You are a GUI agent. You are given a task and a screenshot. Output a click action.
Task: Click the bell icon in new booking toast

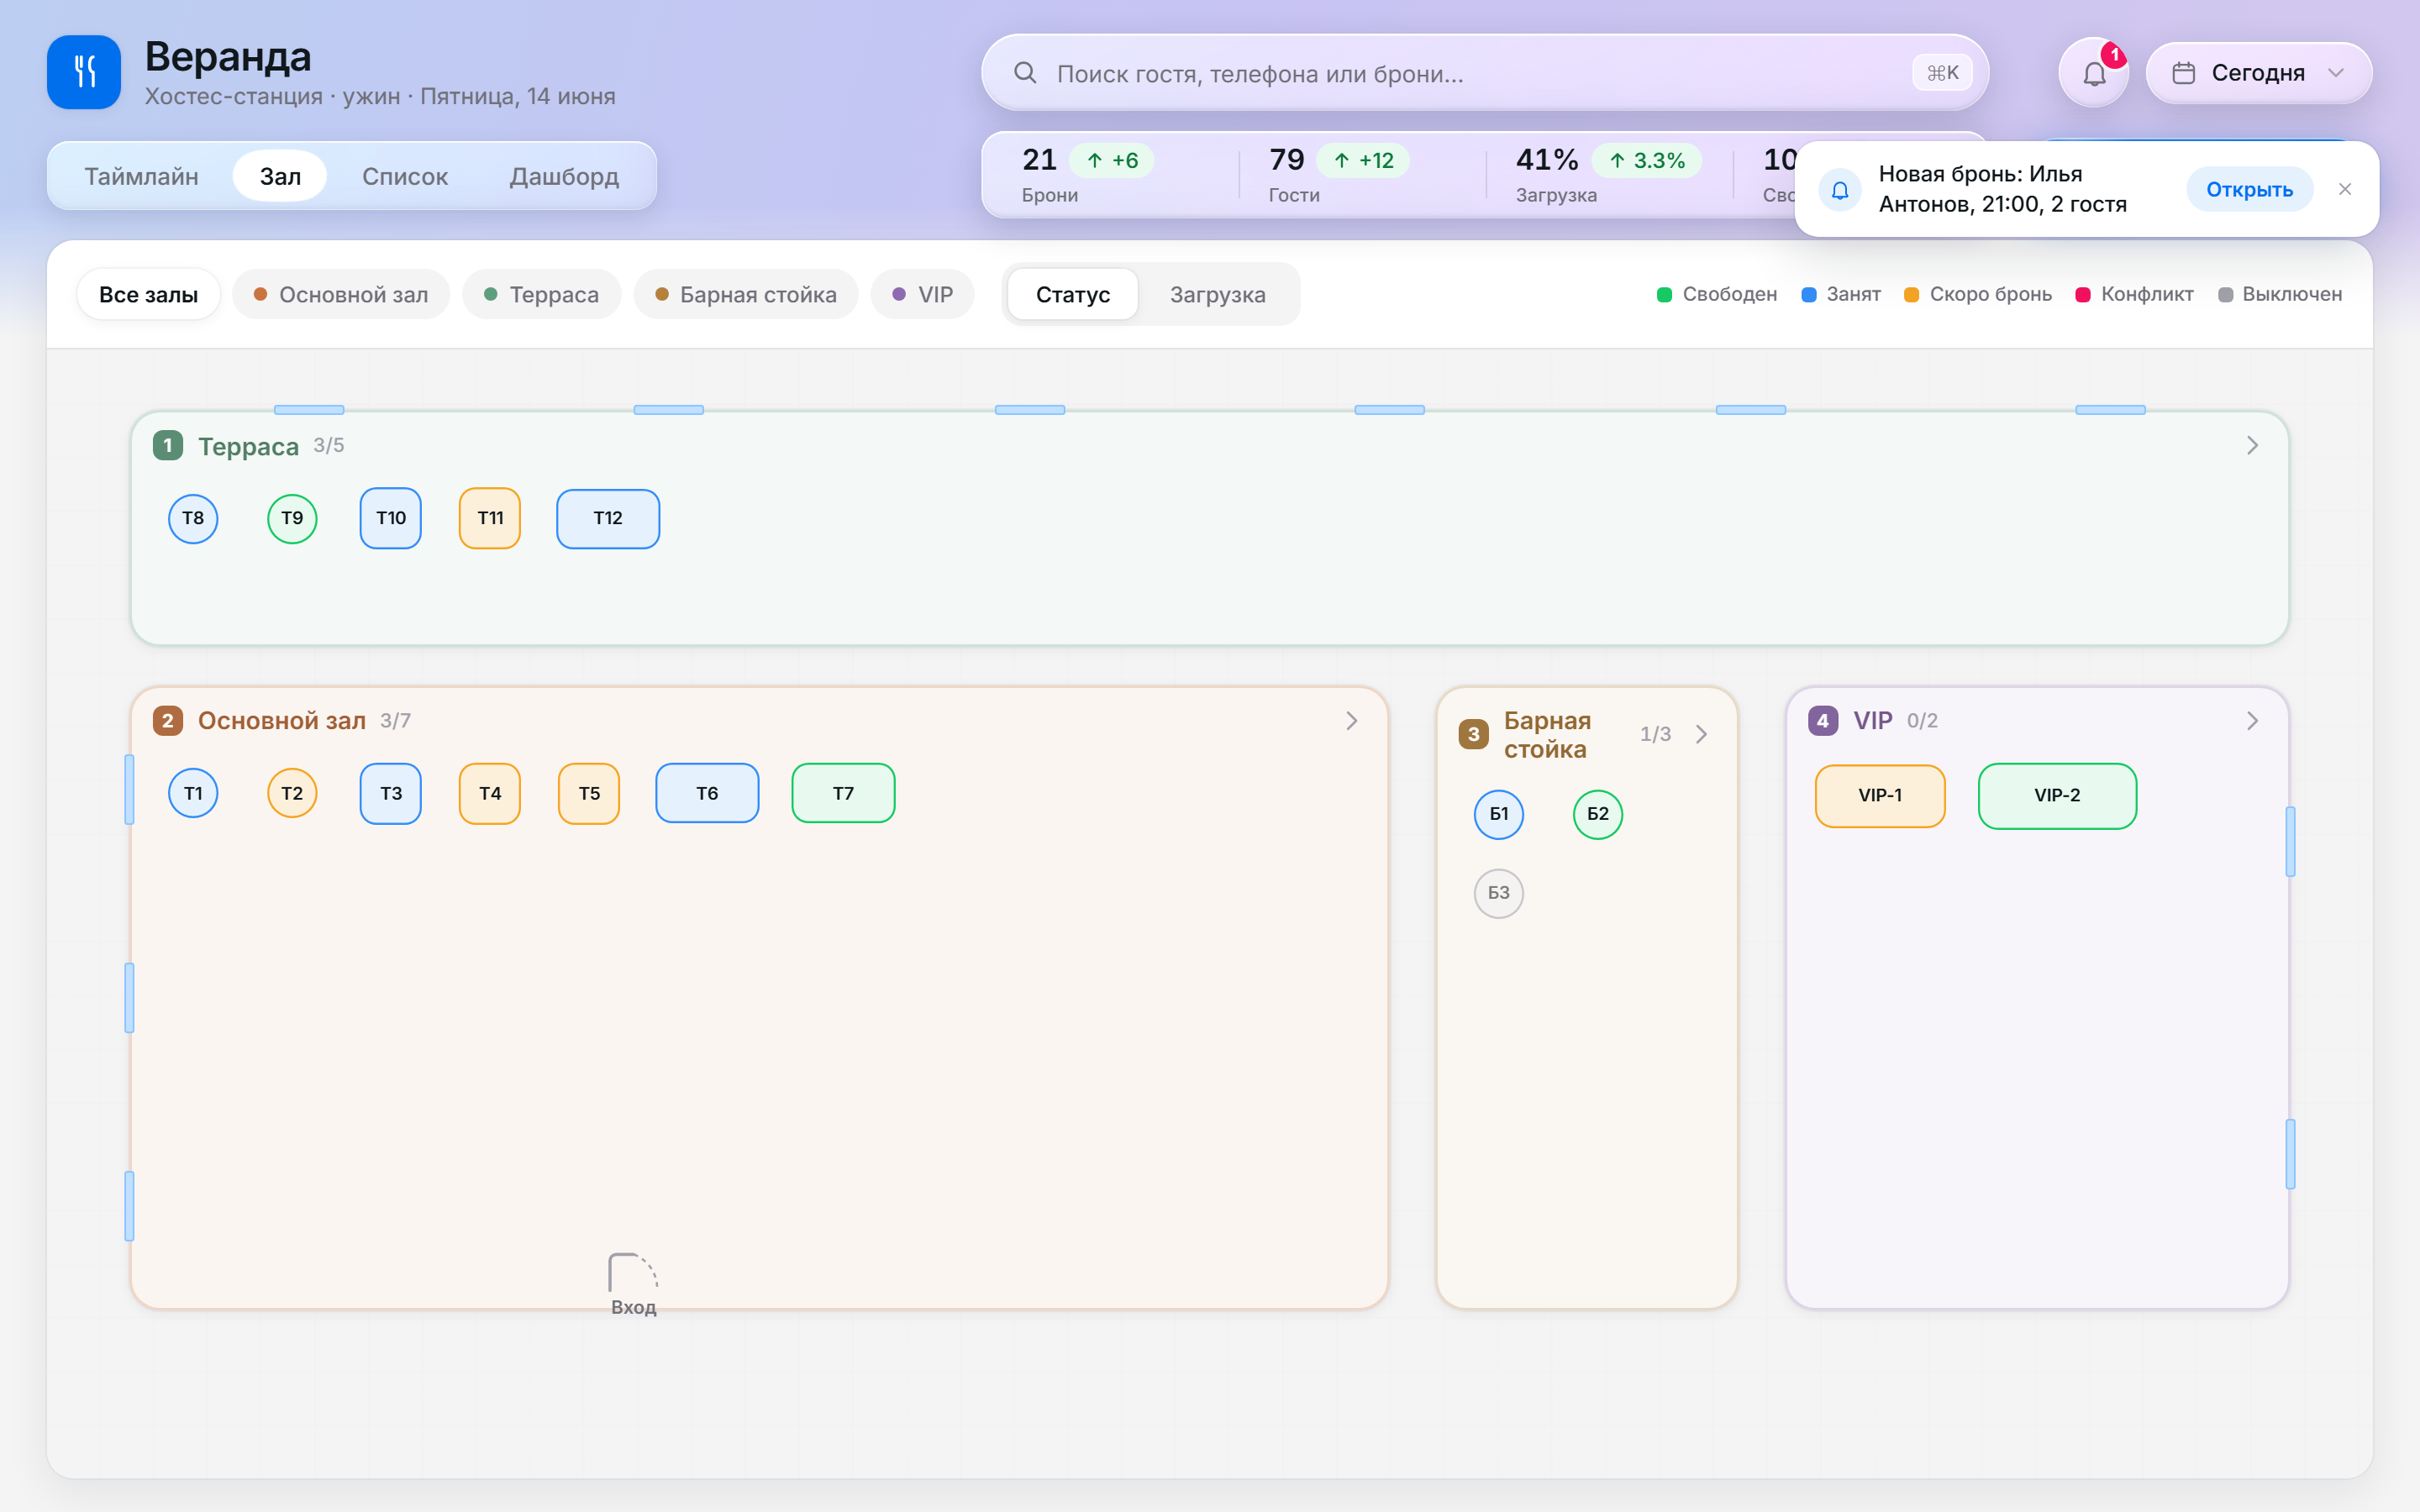click(1840, 190)
